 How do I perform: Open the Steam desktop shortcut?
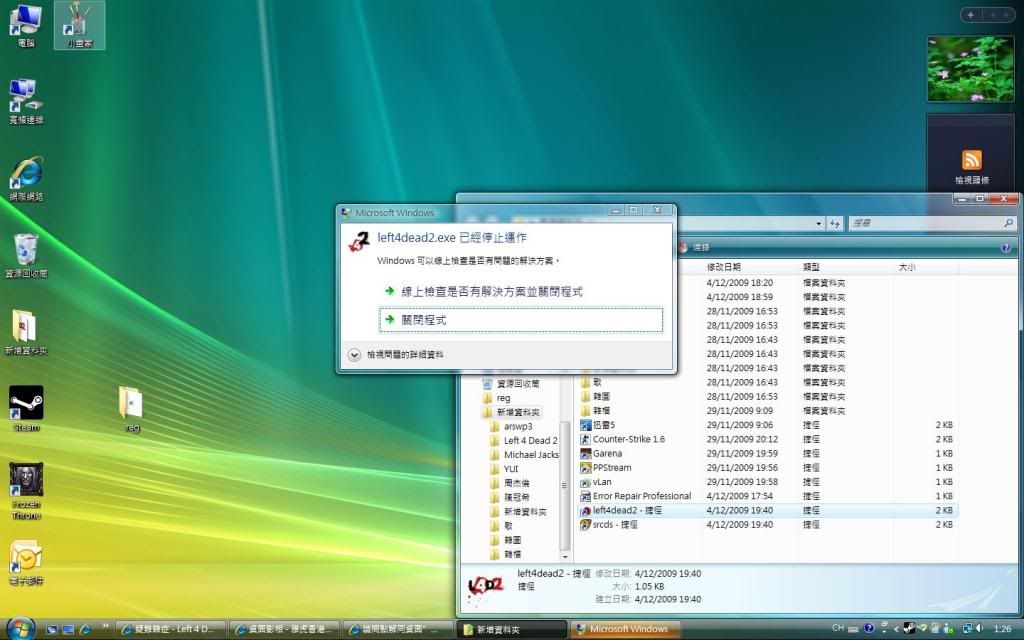pyautogui.click(x=26, y=404)
